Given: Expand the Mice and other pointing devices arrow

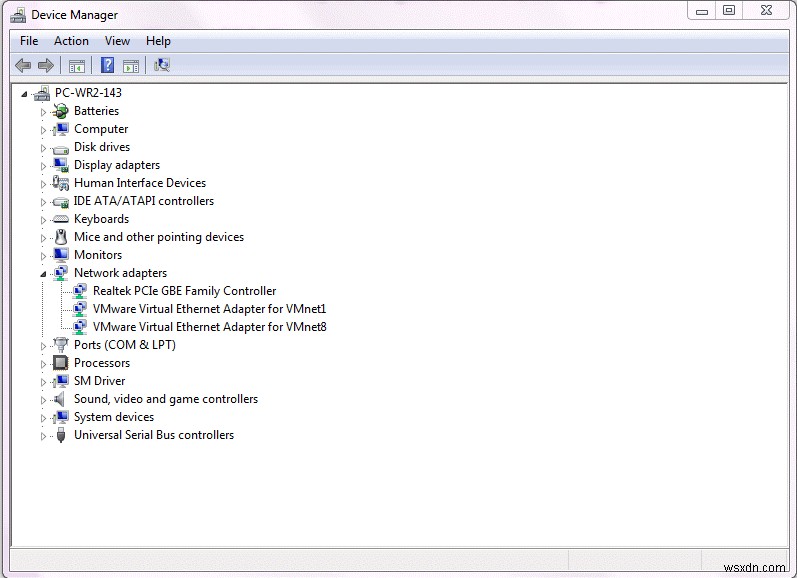Looking at the screenshot, I should [43, 238].
